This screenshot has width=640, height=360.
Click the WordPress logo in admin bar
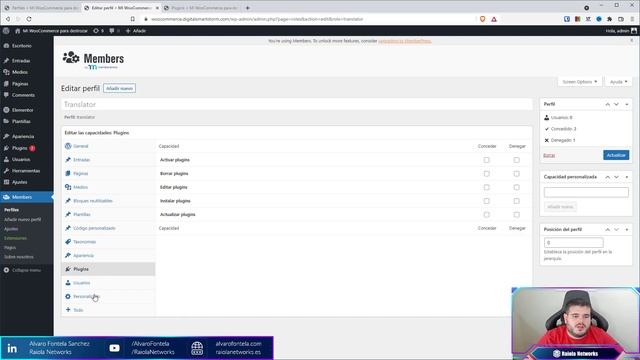[x=6, y=31]
